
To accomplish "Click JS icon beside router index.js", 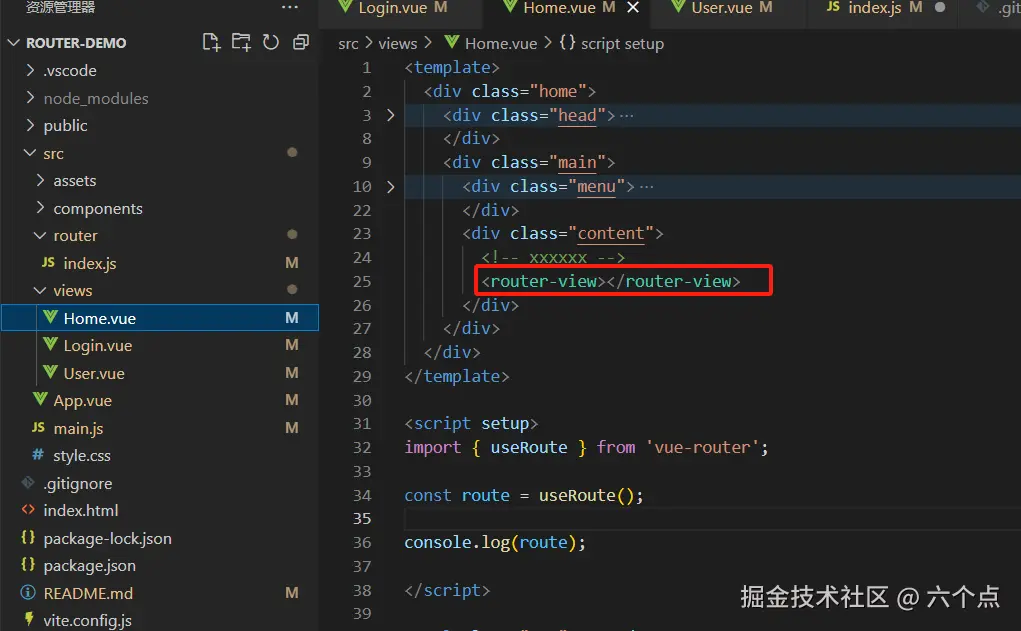I will [48, 262].
